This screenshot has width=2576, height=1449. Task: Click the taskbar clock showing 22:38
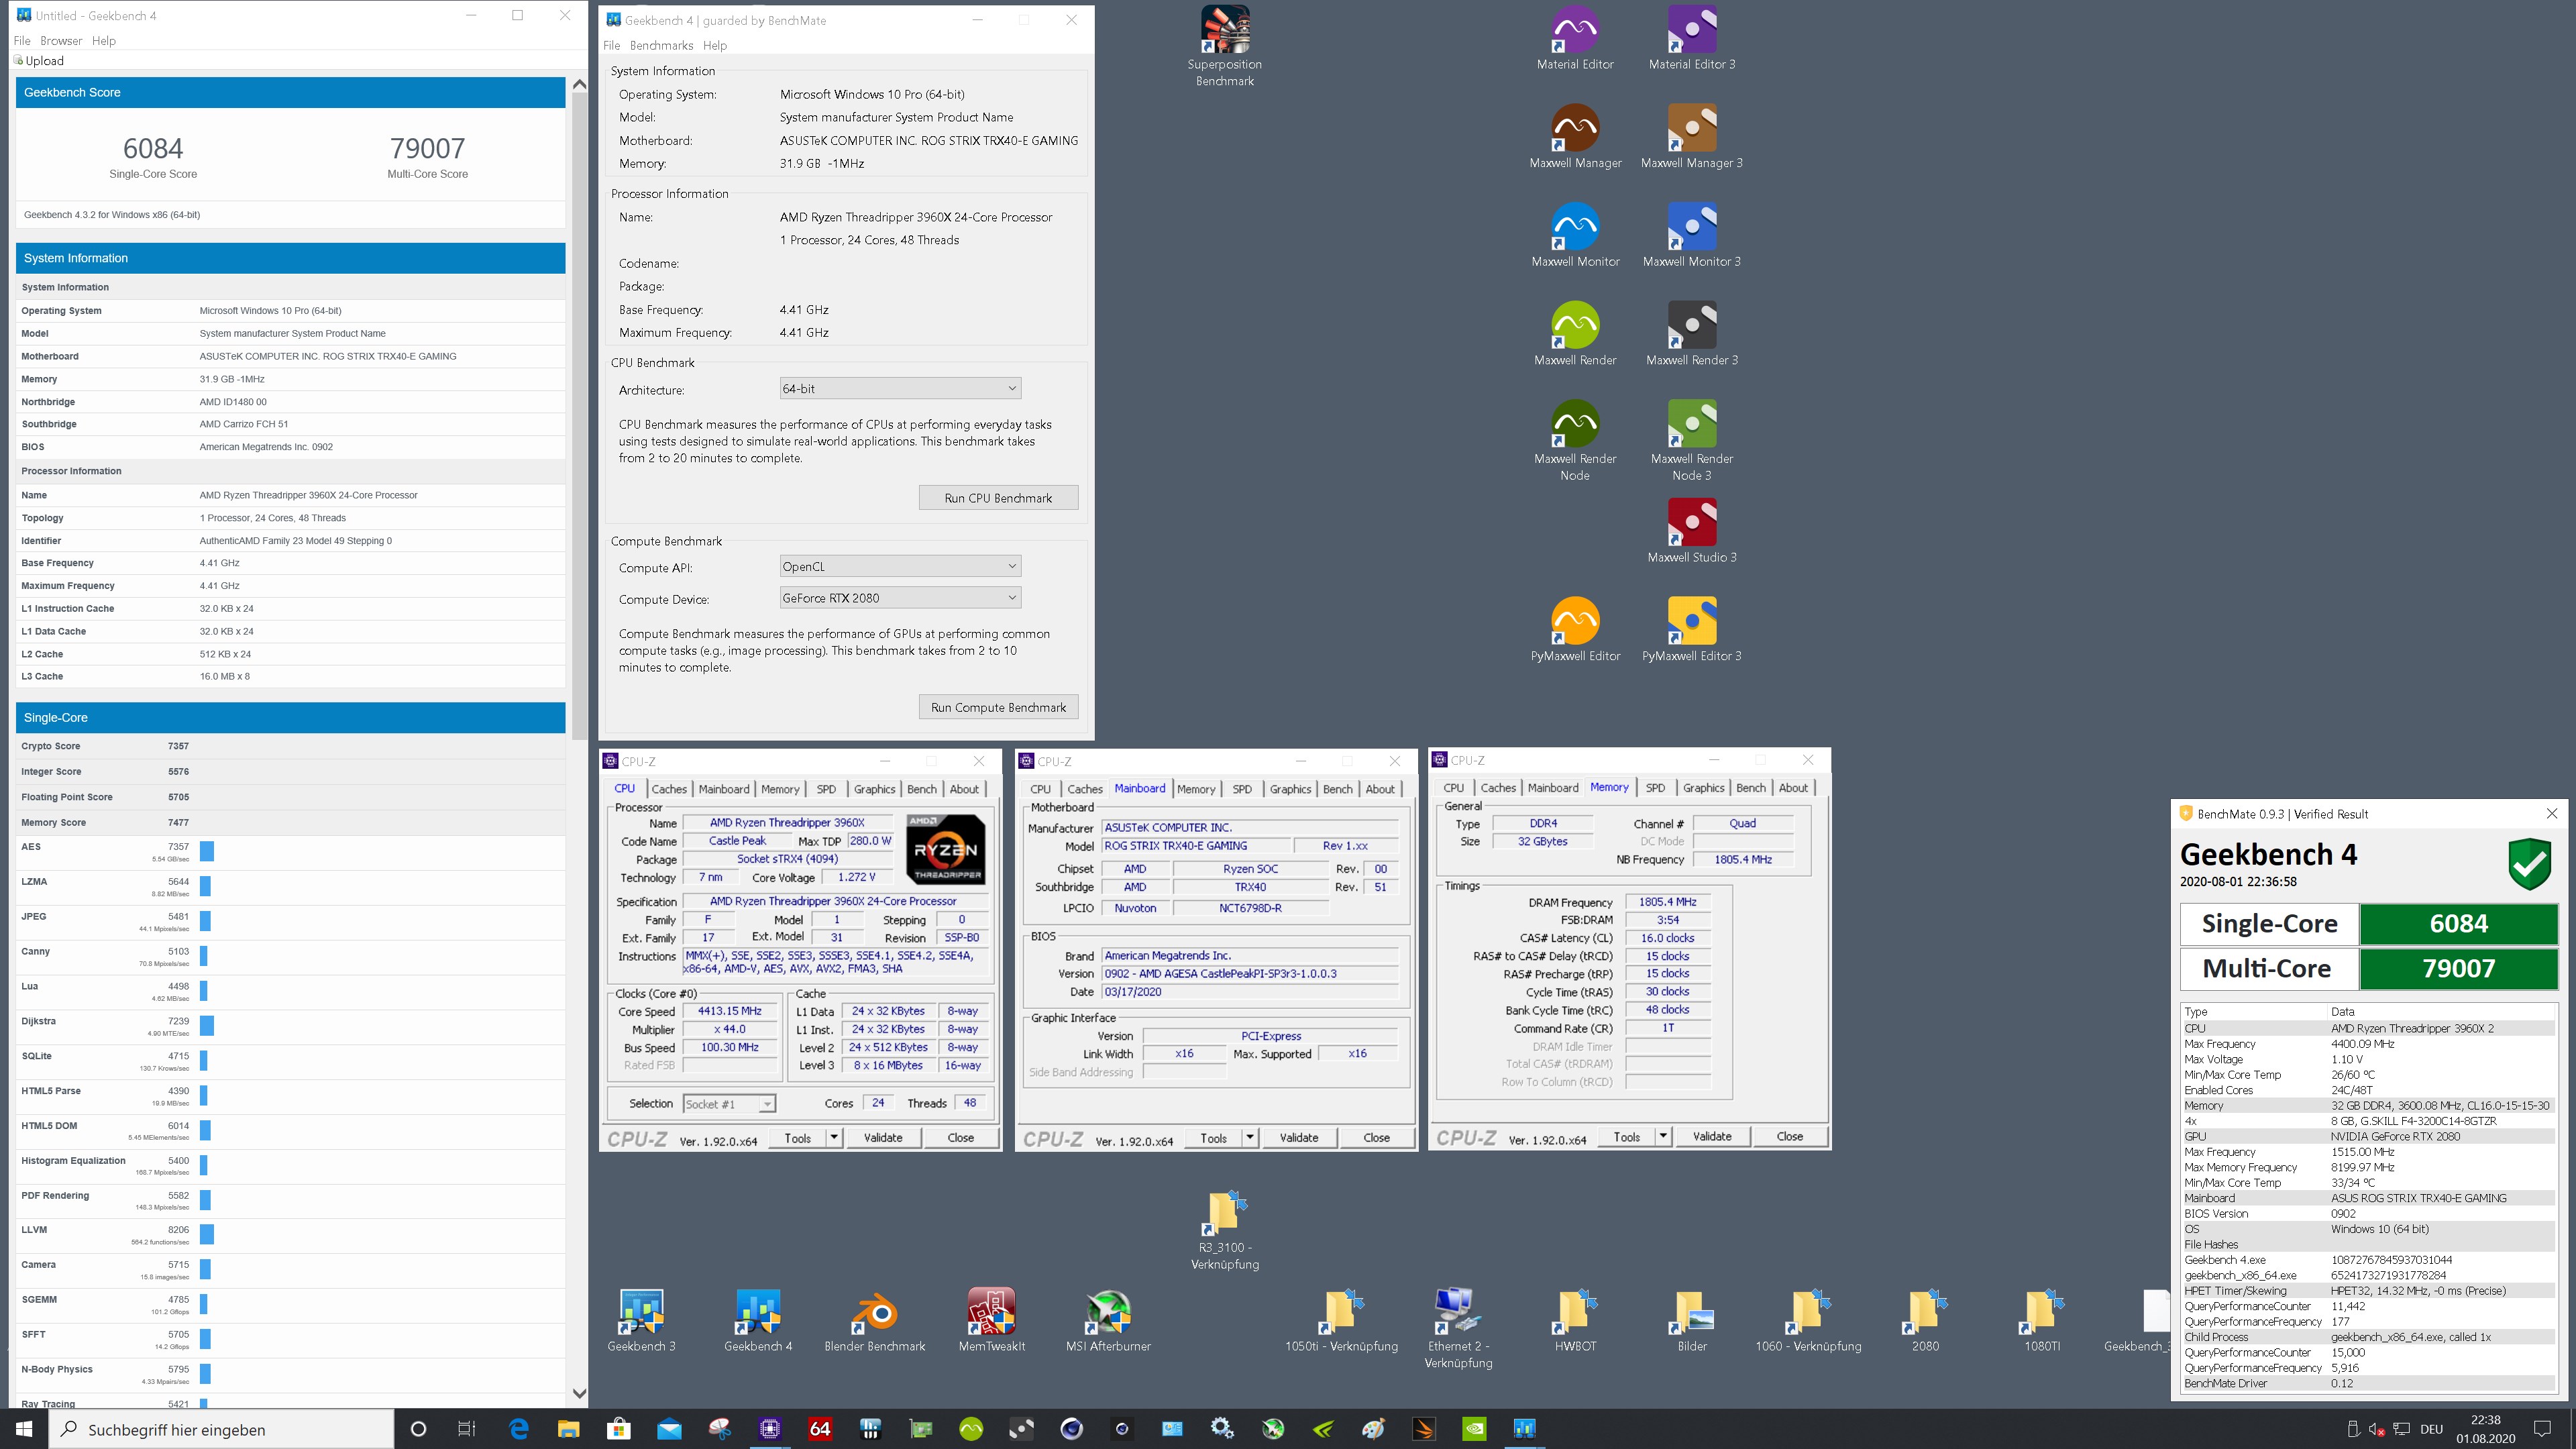click(2485, 1429)
